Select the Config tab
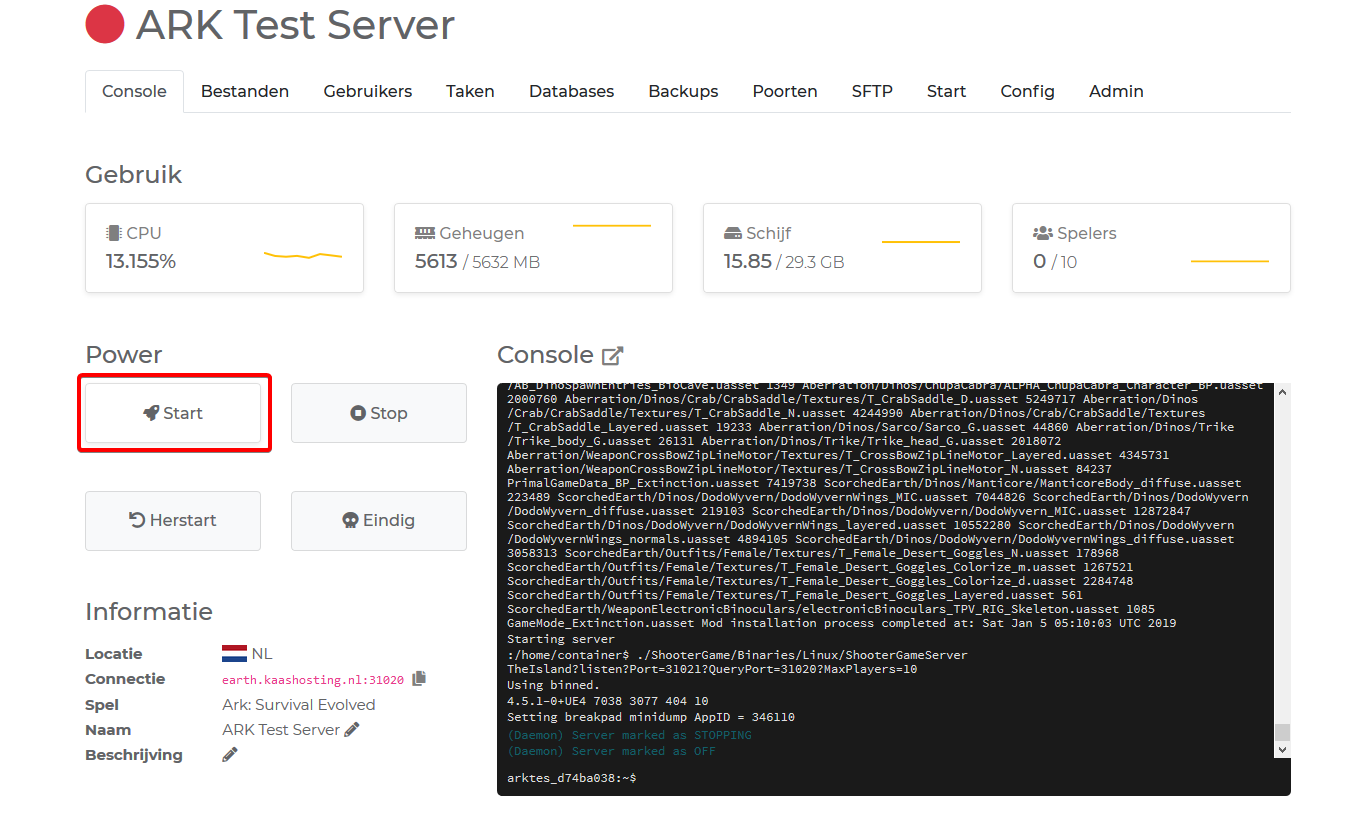The height and width of the screenshot is (831, 1360). 1027,91
